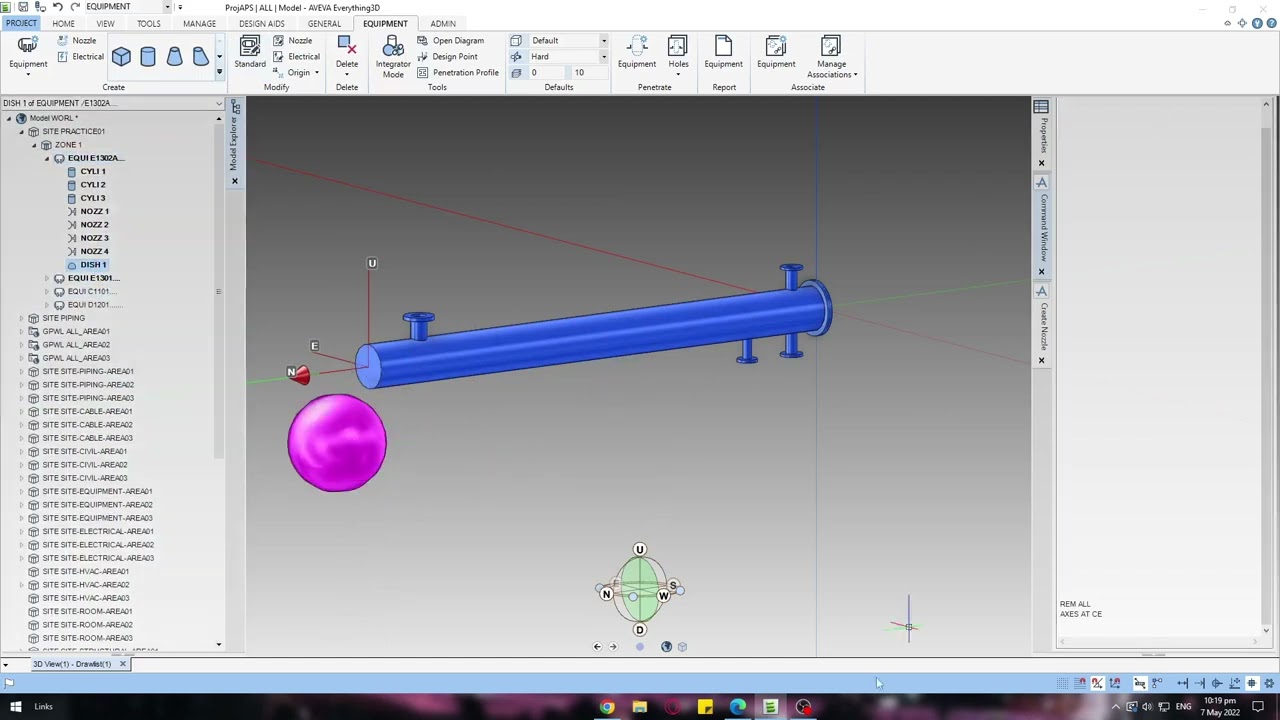1280x720 pixels.
Task: Open the EQUIPMENT module dropdown in title bar
Action: 166,7
